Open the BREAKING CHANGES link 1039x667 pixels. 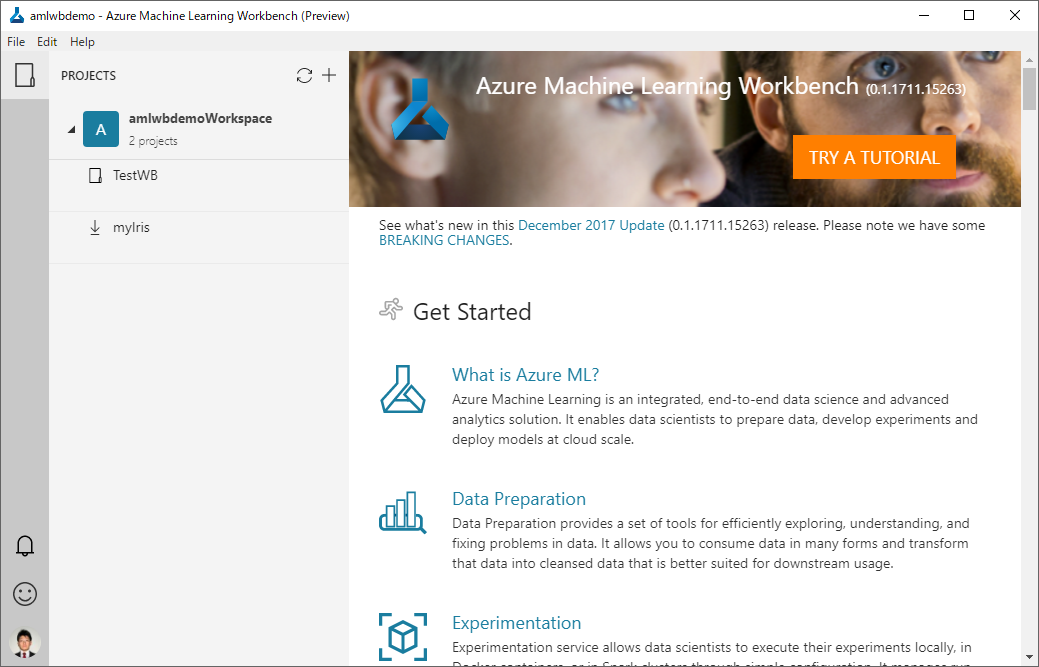coord(444,240)
